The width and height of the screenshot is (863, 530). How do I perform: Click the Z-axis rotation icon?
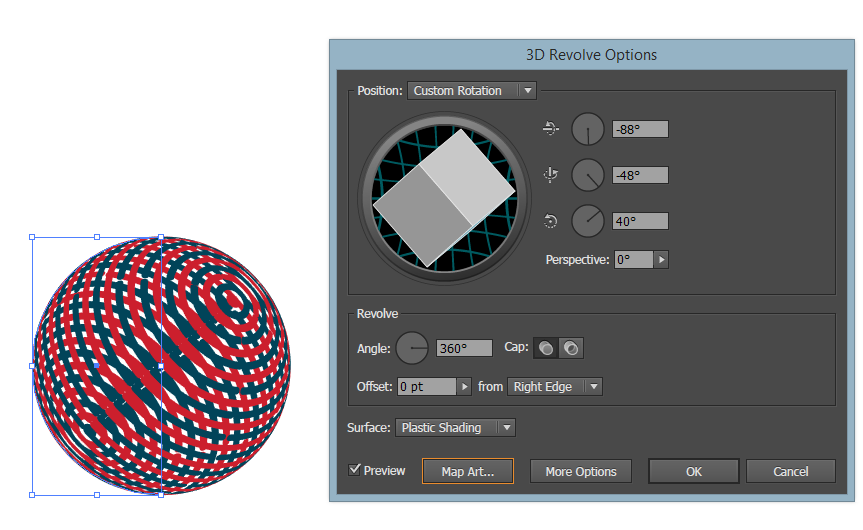point(550,221)
